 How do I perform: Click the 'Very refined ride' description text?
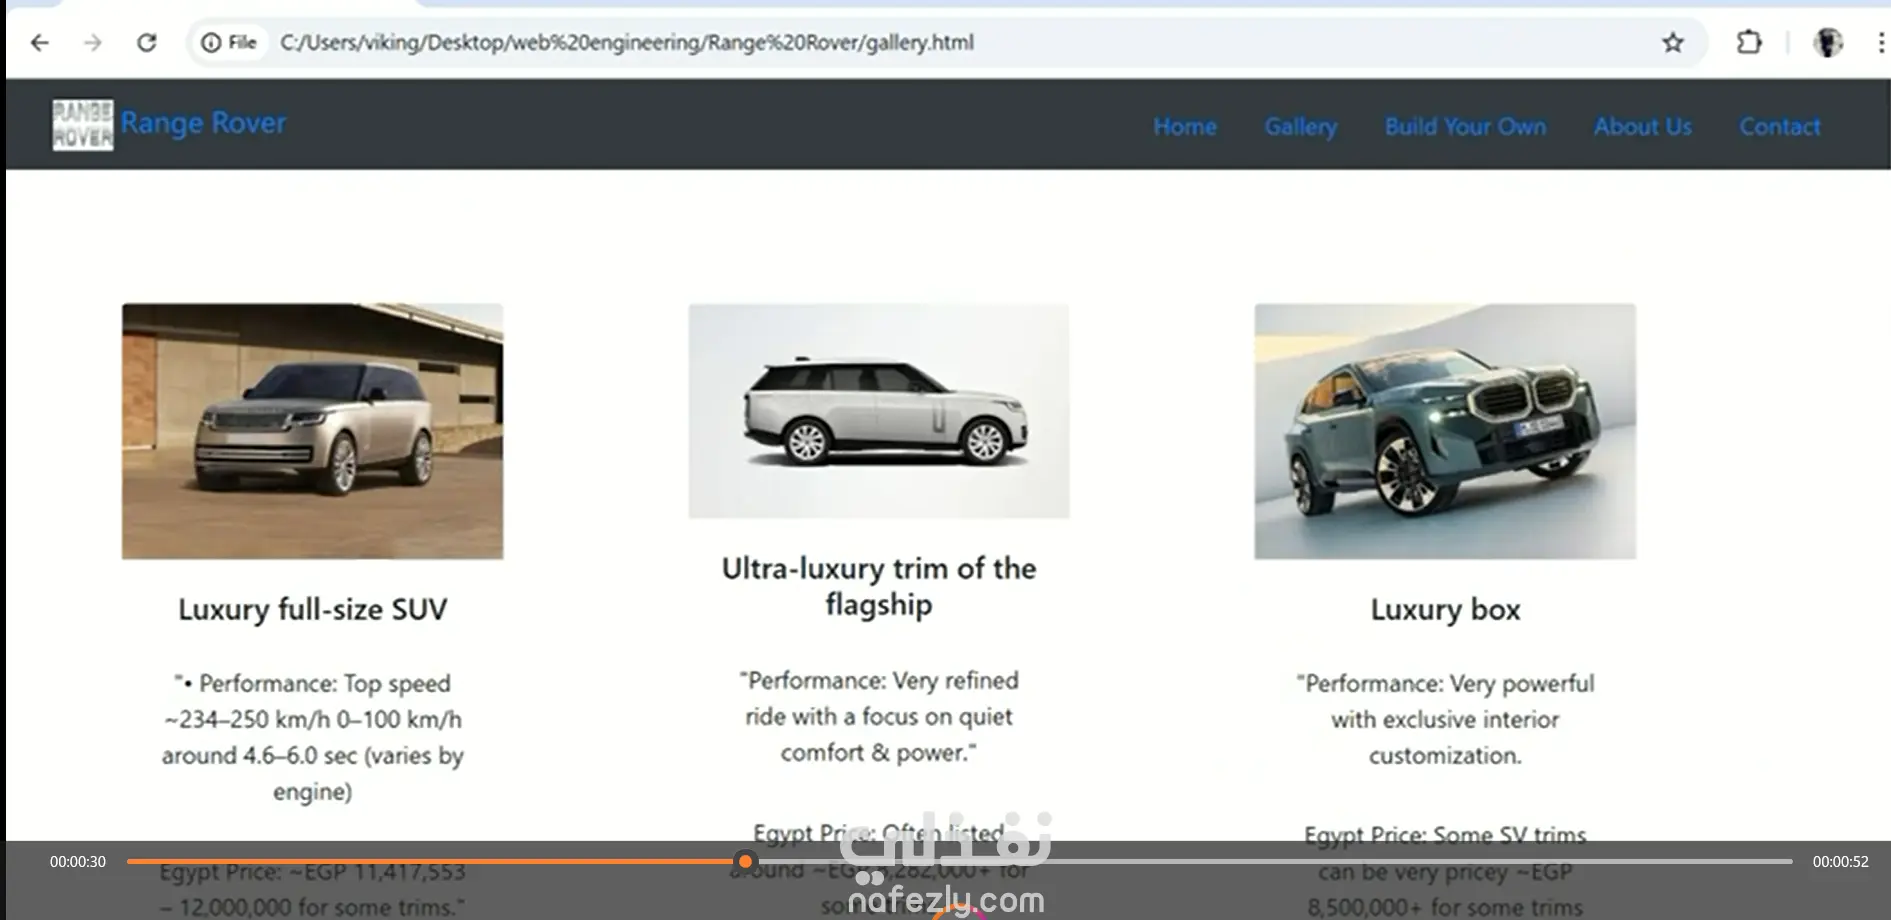(879, 716)
